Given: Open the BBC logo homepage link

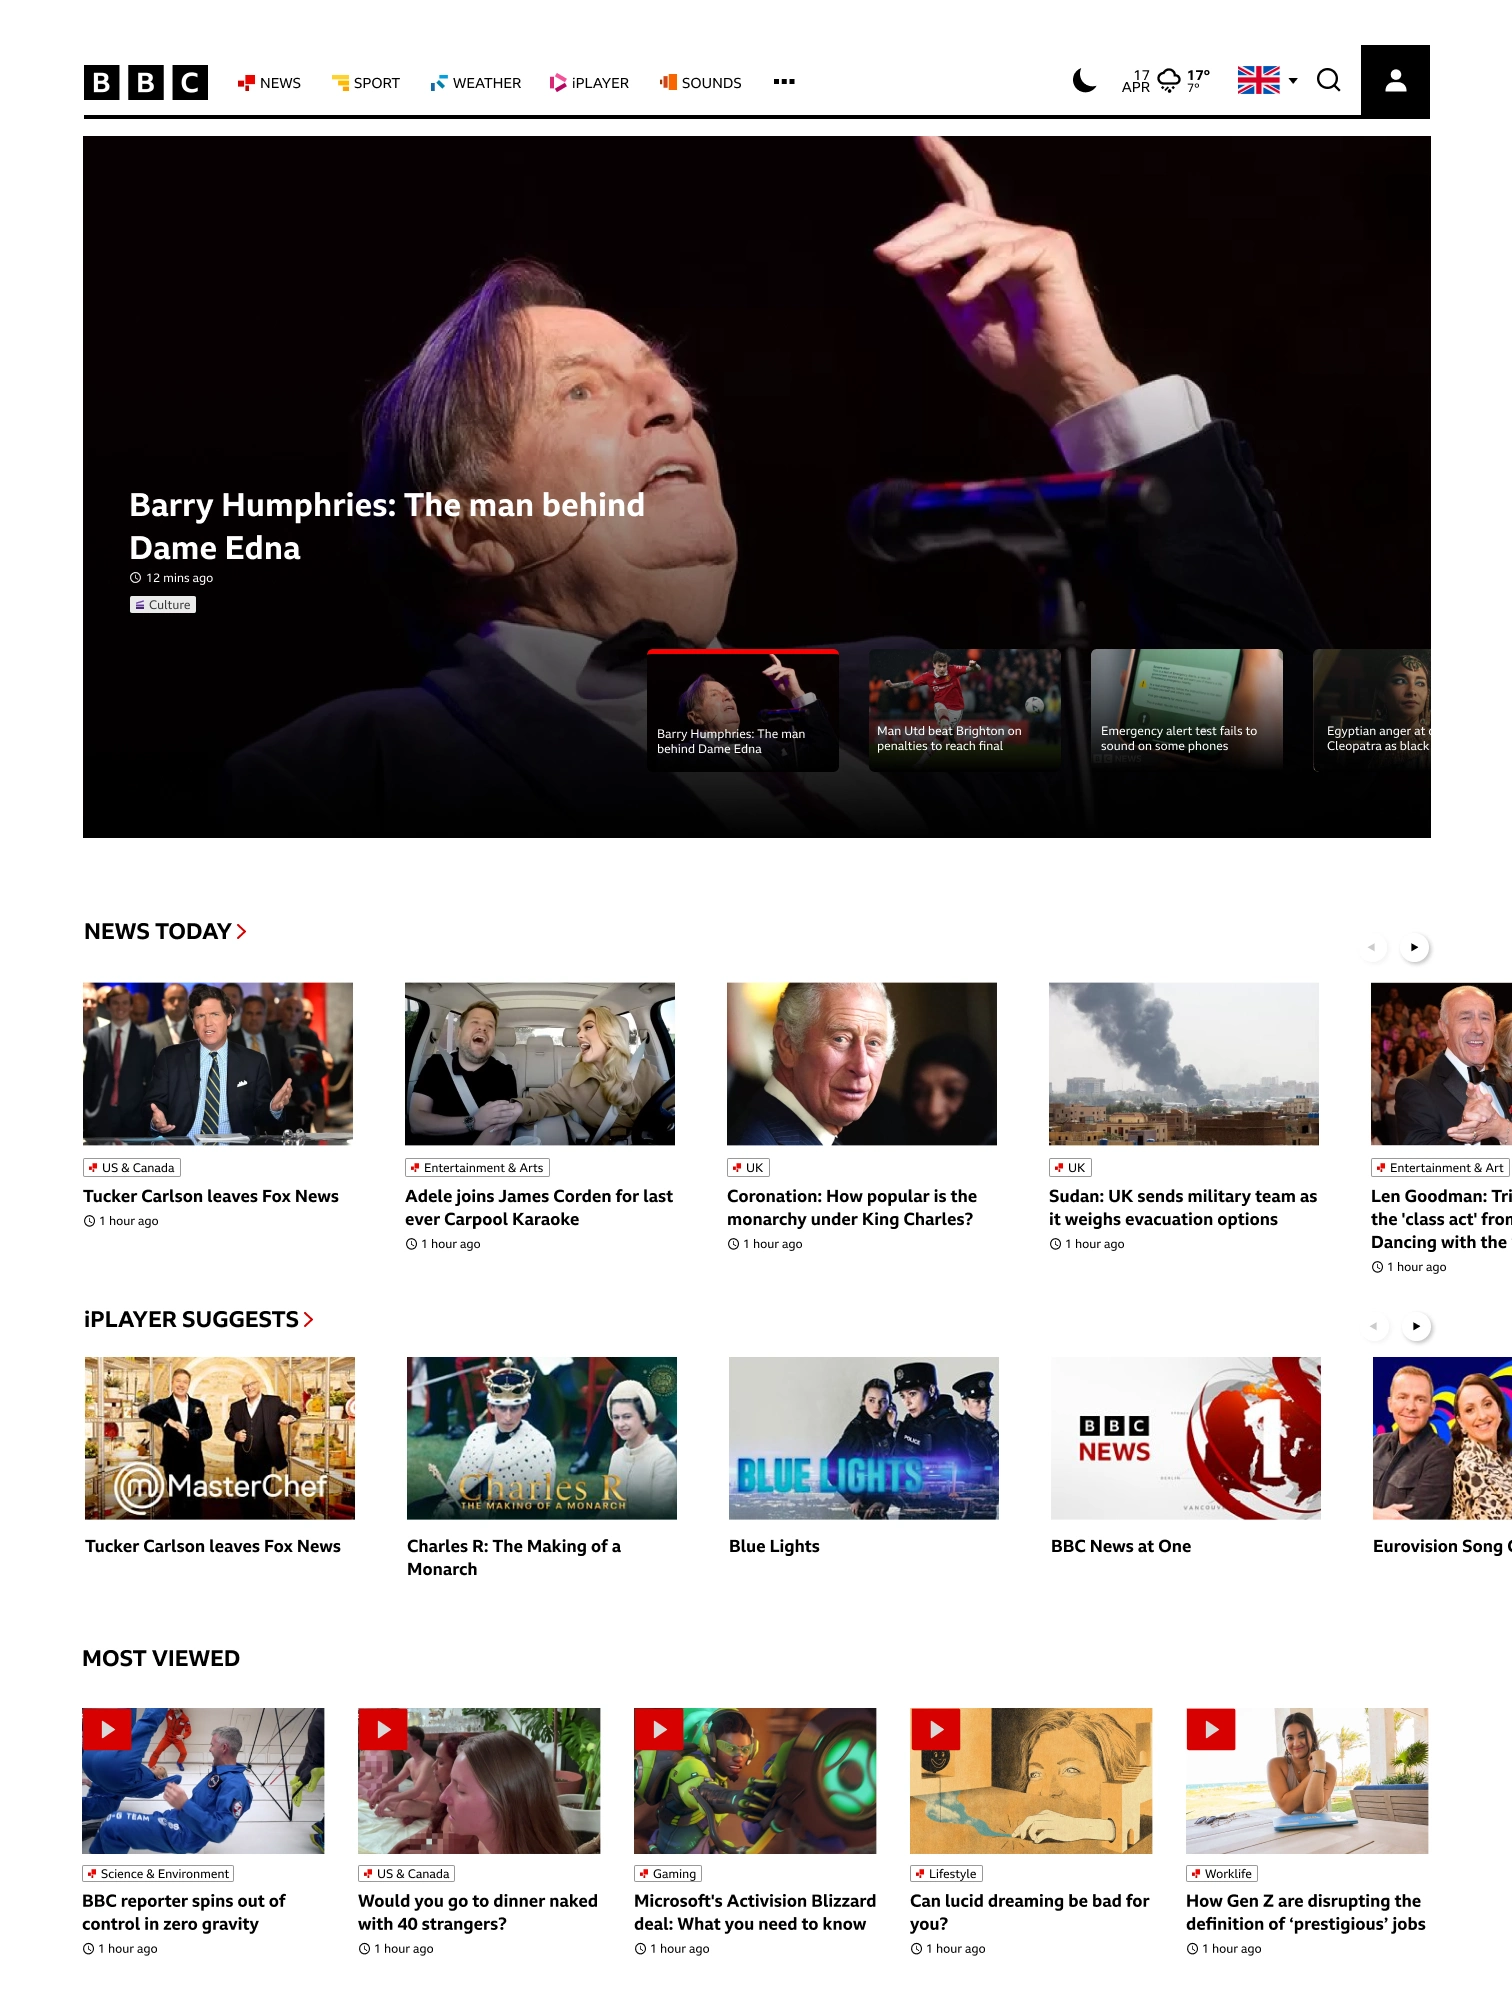Looking at the screenshot, I should click(146, 82).
